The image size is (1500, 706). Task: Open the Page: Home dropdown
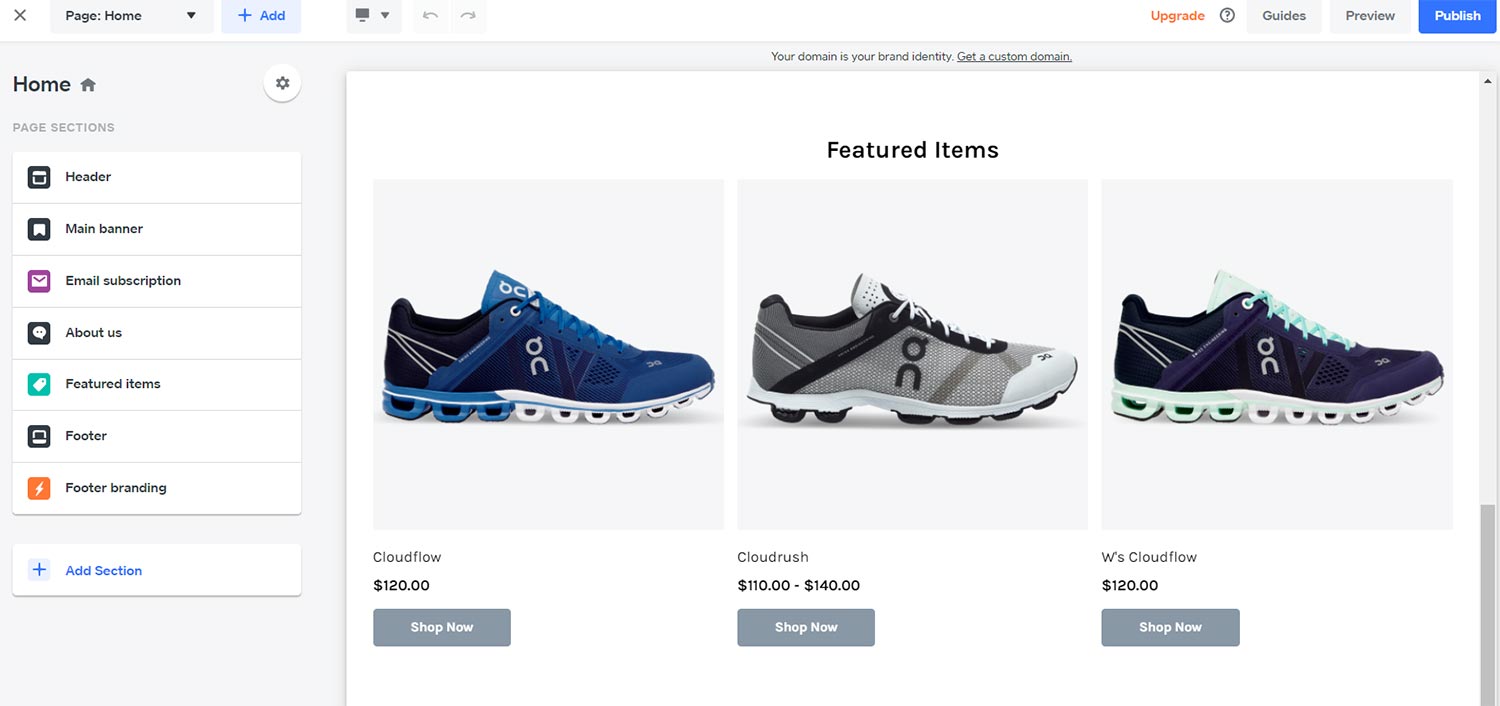[x=131, y=16]
